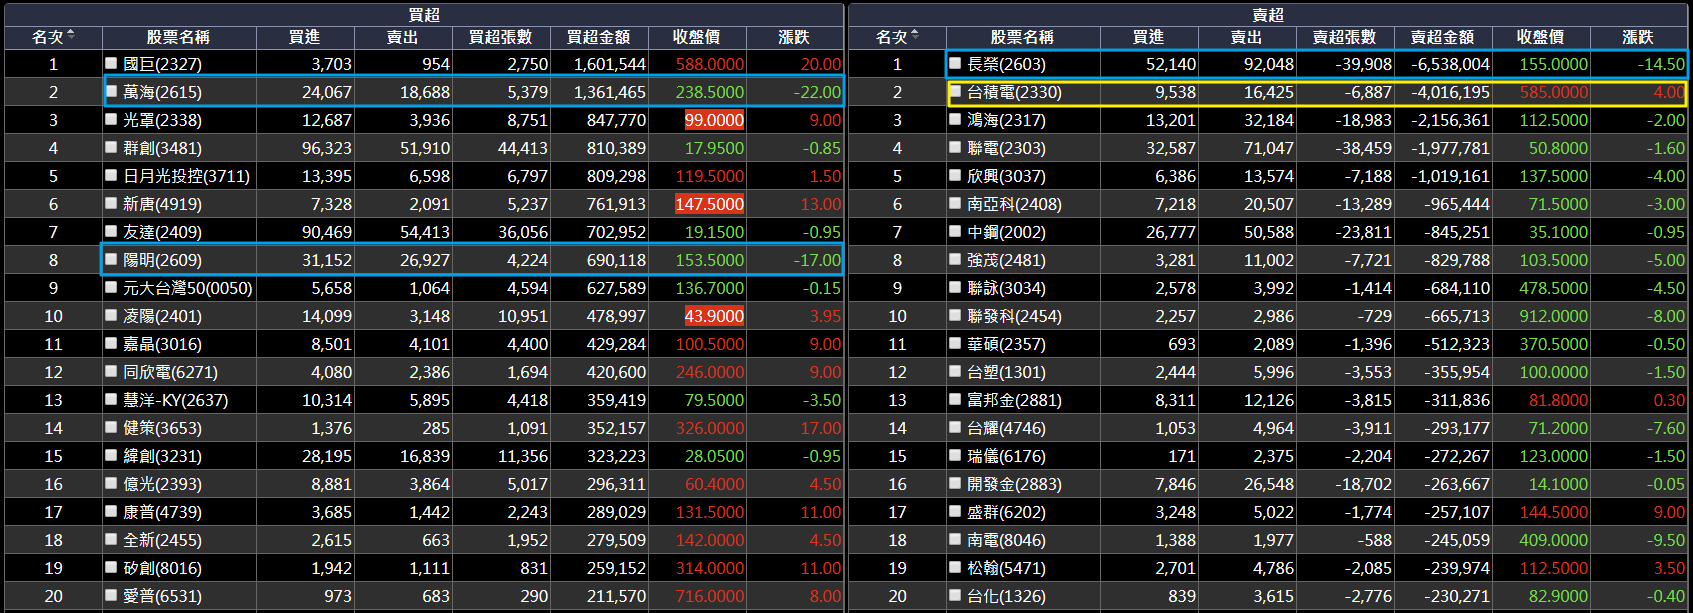Mark the checkbox next to 新唐(4919)

pyautogui.click(x=112, y=203)
